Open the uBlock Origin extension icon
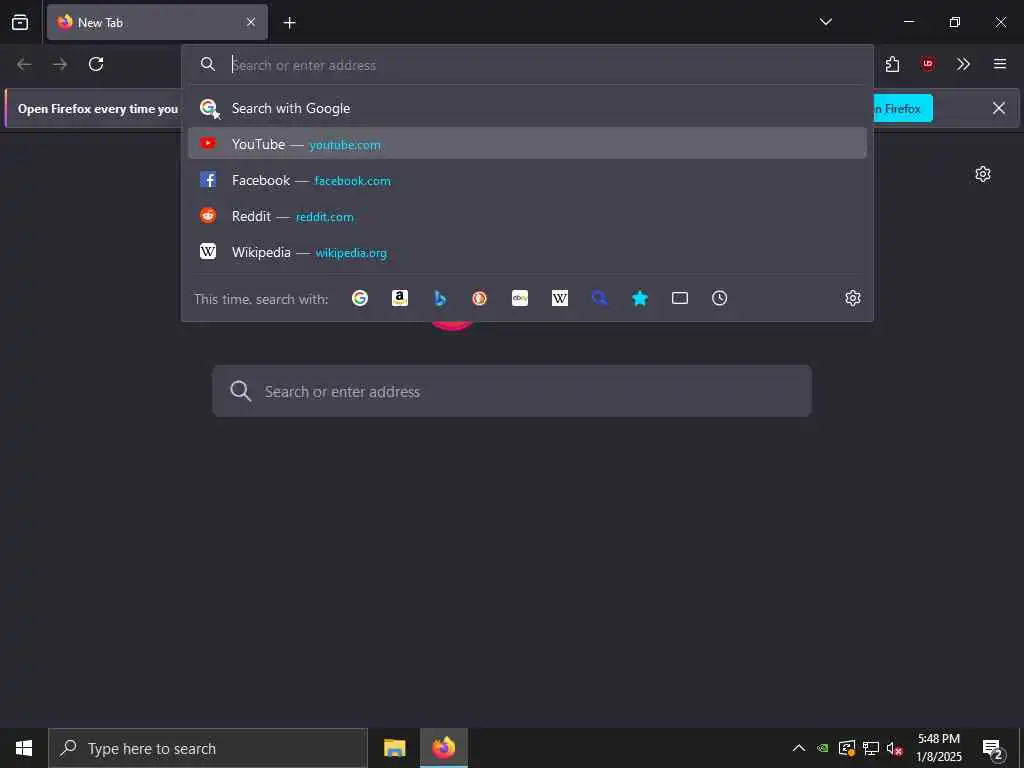Image resolution: width=1024 pixels, height=768 pixels. 927,64
